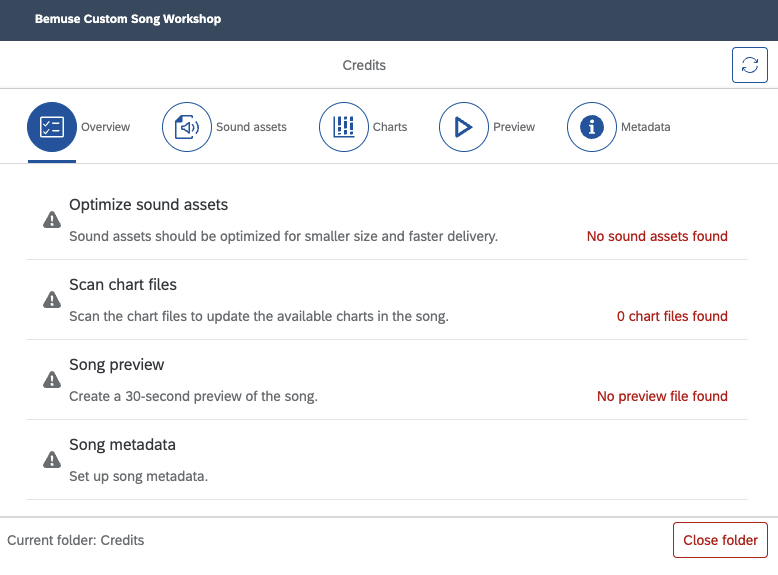Click warning icon beside Optimize sound assets

tap(52, 220)
